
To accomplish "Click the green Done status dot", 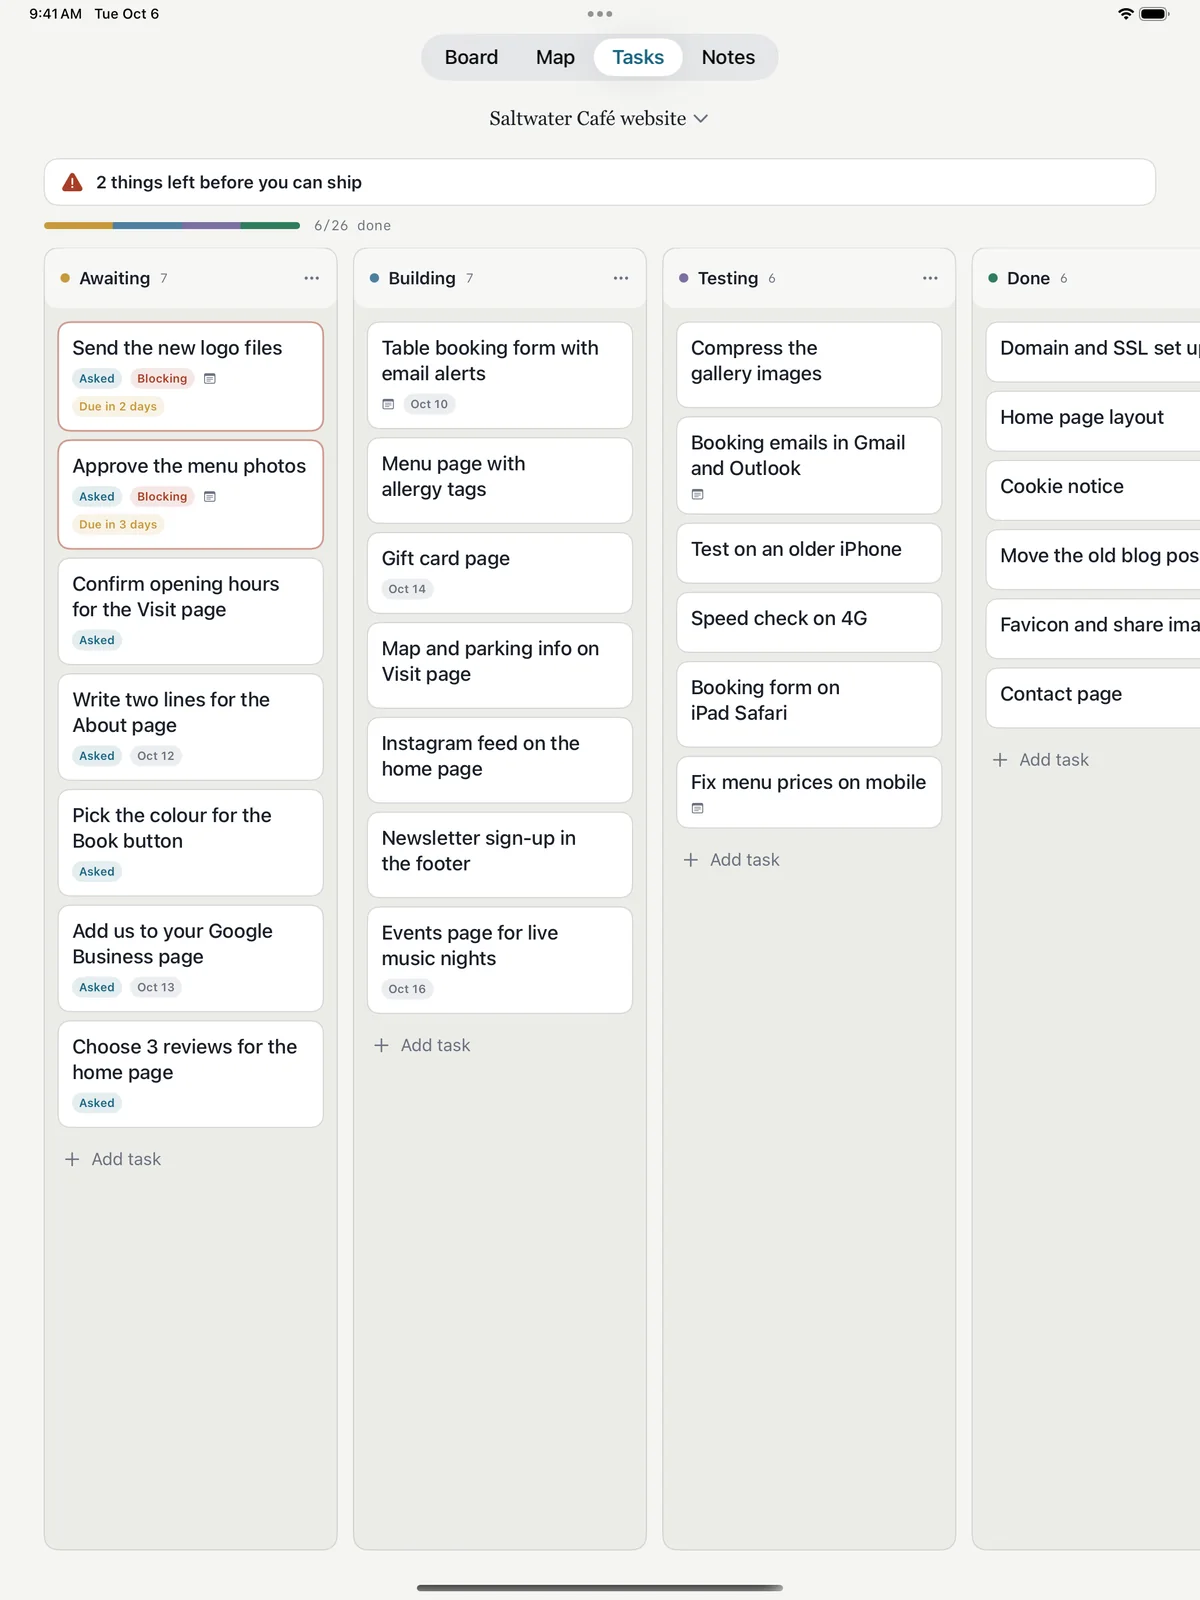I will pos(993,278).
